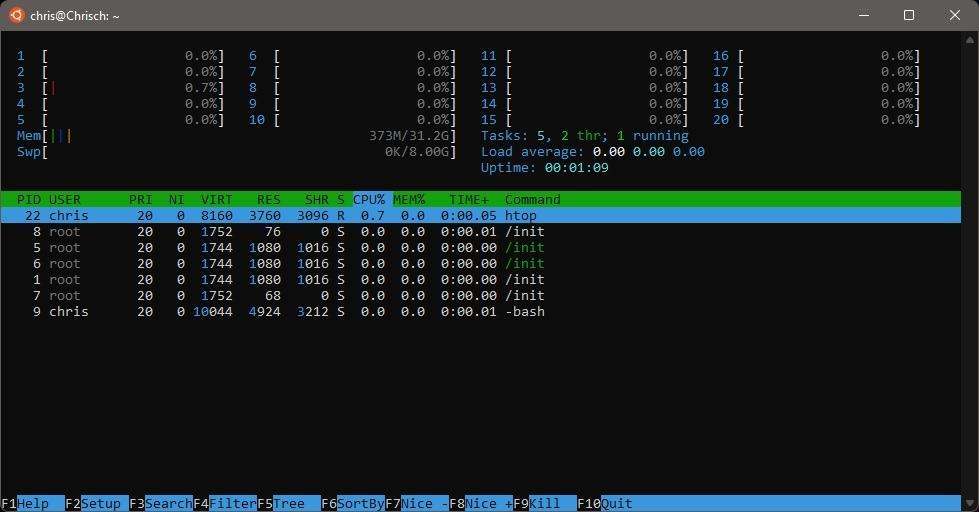Click the CPU 20 meter bar
This screenshot has height=512, width=979.
(817, 119)
